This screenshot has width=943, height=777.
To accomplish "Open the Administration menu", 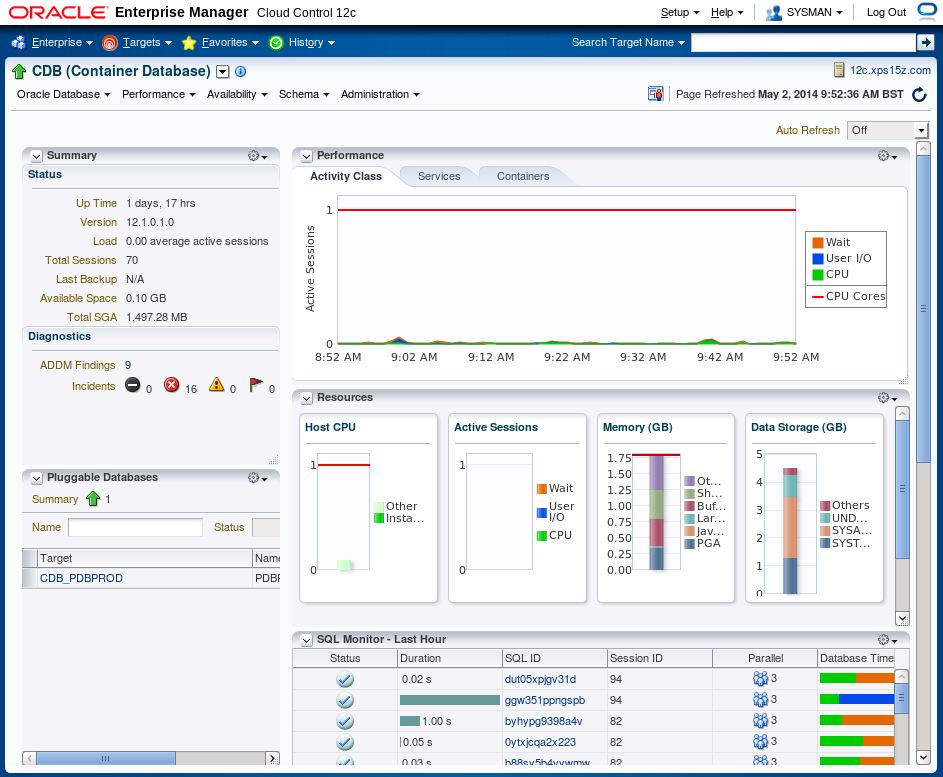I will [x=380, y=94].
